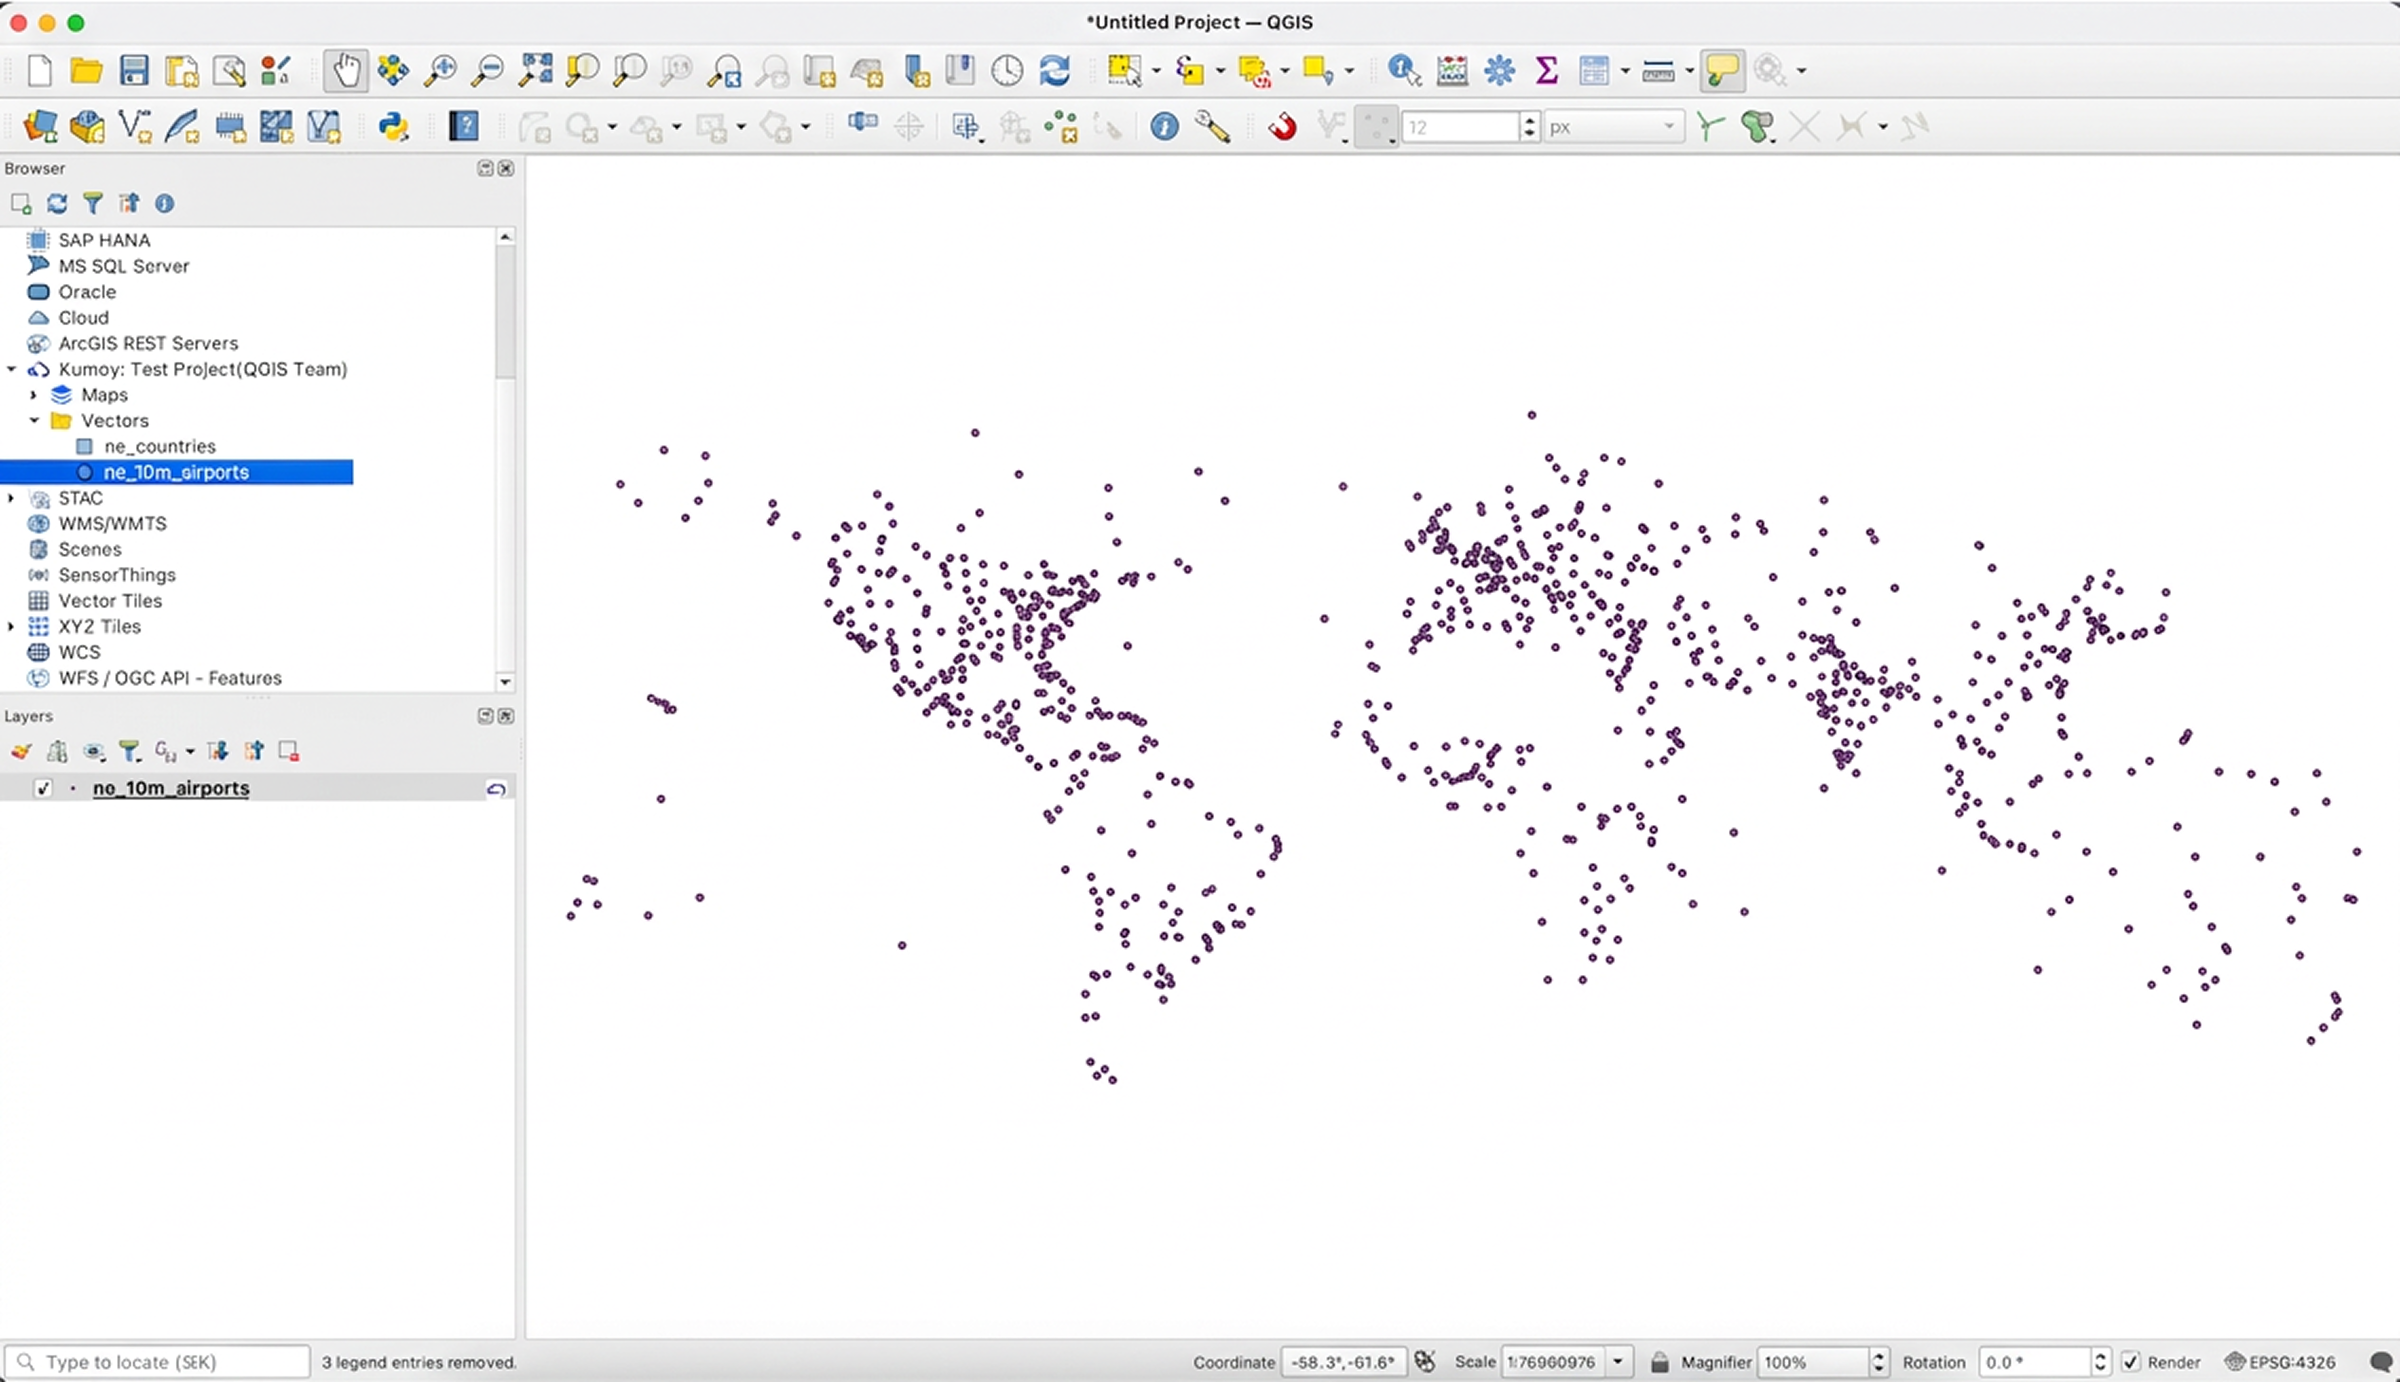
Task: Open the Statistical Summary sigma icon
Action: [1546, 71]
